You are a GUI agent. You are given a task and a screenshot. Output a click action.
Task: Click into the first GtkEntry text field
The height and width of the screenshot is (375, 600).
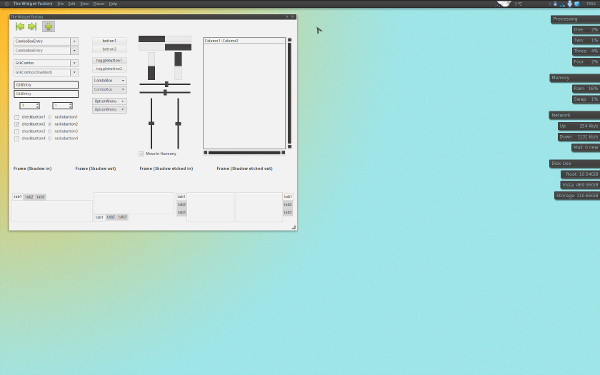click(46, 85)
